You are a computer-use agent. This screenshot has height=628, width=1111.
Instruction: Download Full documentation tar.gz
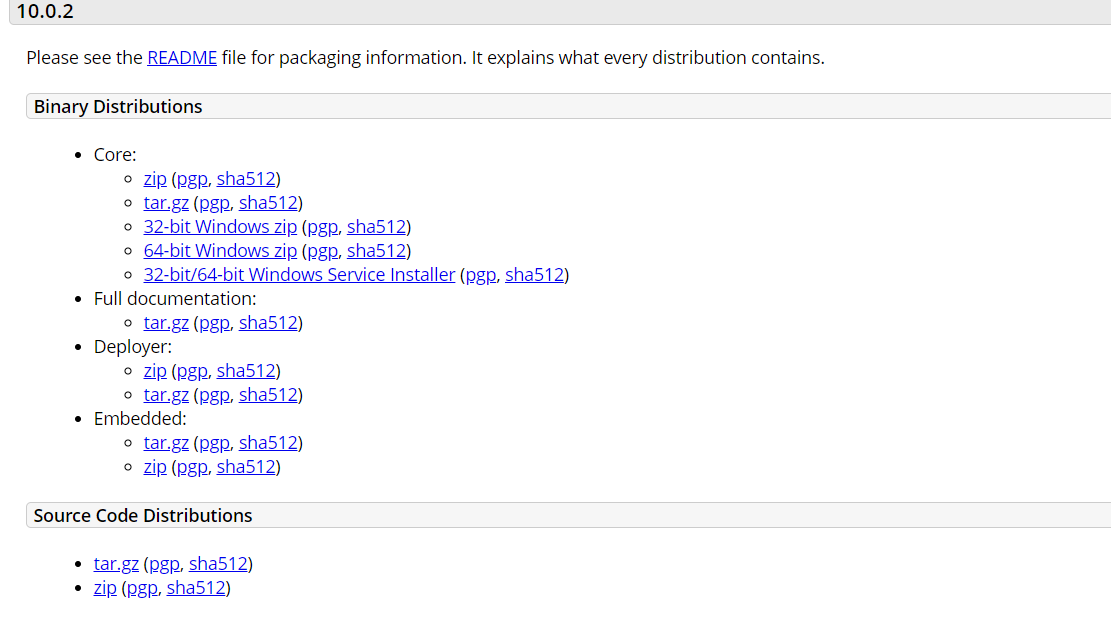(x=166, y=323)
